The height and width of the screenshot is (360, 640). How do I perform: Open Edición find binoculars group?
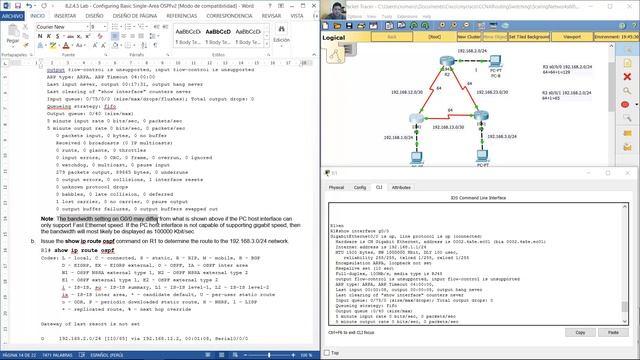click(x=281, y=33)
